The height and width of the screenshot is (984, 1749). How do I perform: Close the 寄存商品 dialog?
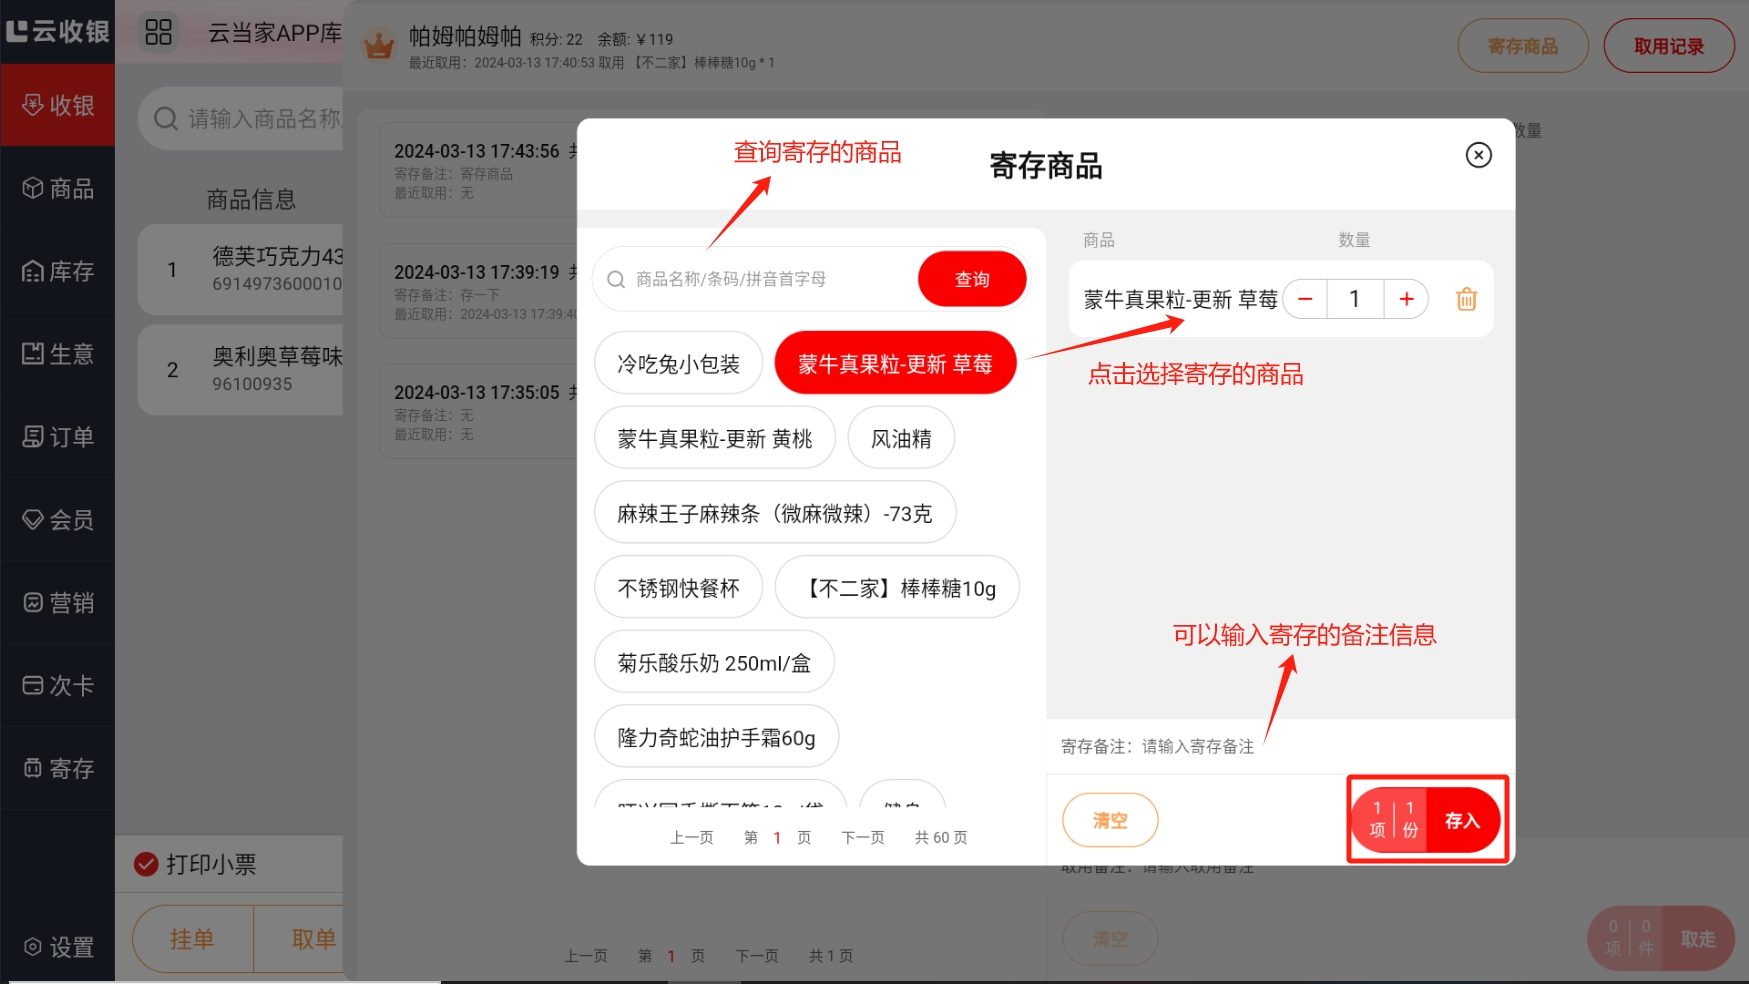coord(1478,155)
